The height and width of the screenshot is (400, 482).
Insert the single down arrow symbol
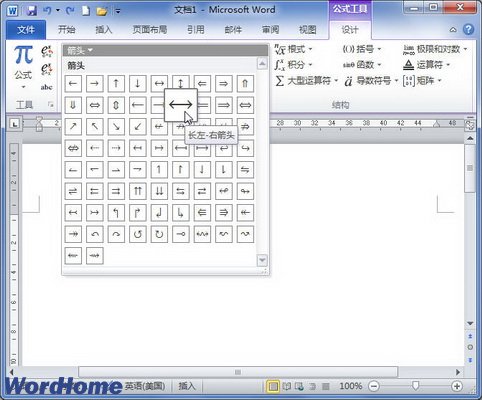(x=138, y=83)
